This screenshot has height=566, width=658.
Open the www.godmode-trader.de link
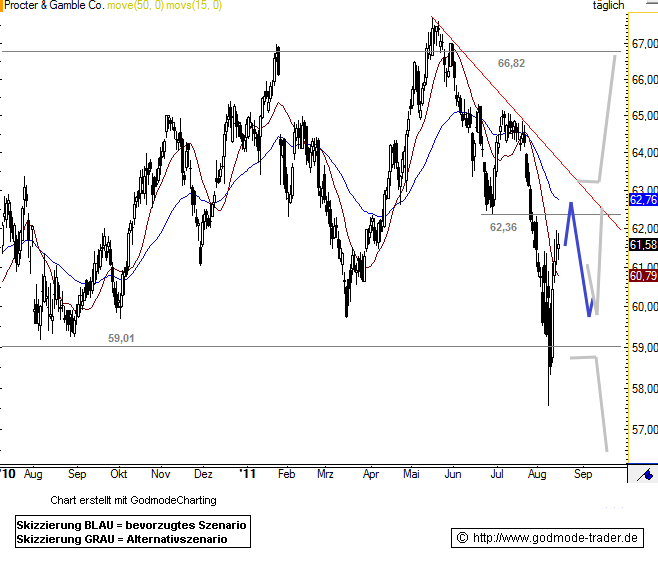pyautogui.click(x=548, y=538)
